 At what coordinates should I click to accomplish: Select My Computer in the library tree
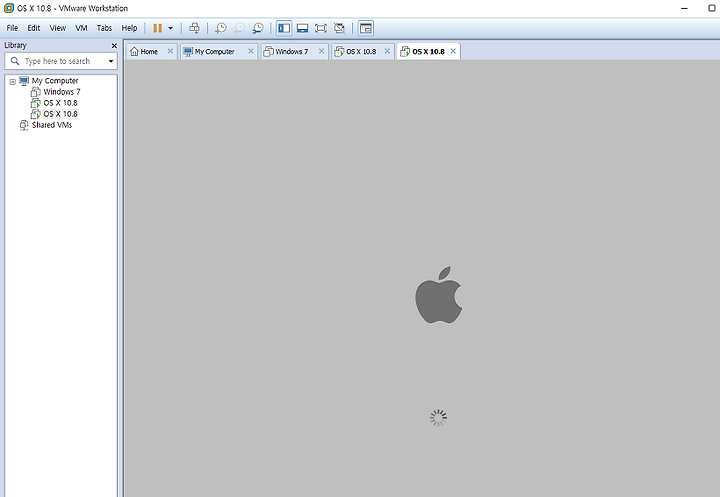pos(55,81)
